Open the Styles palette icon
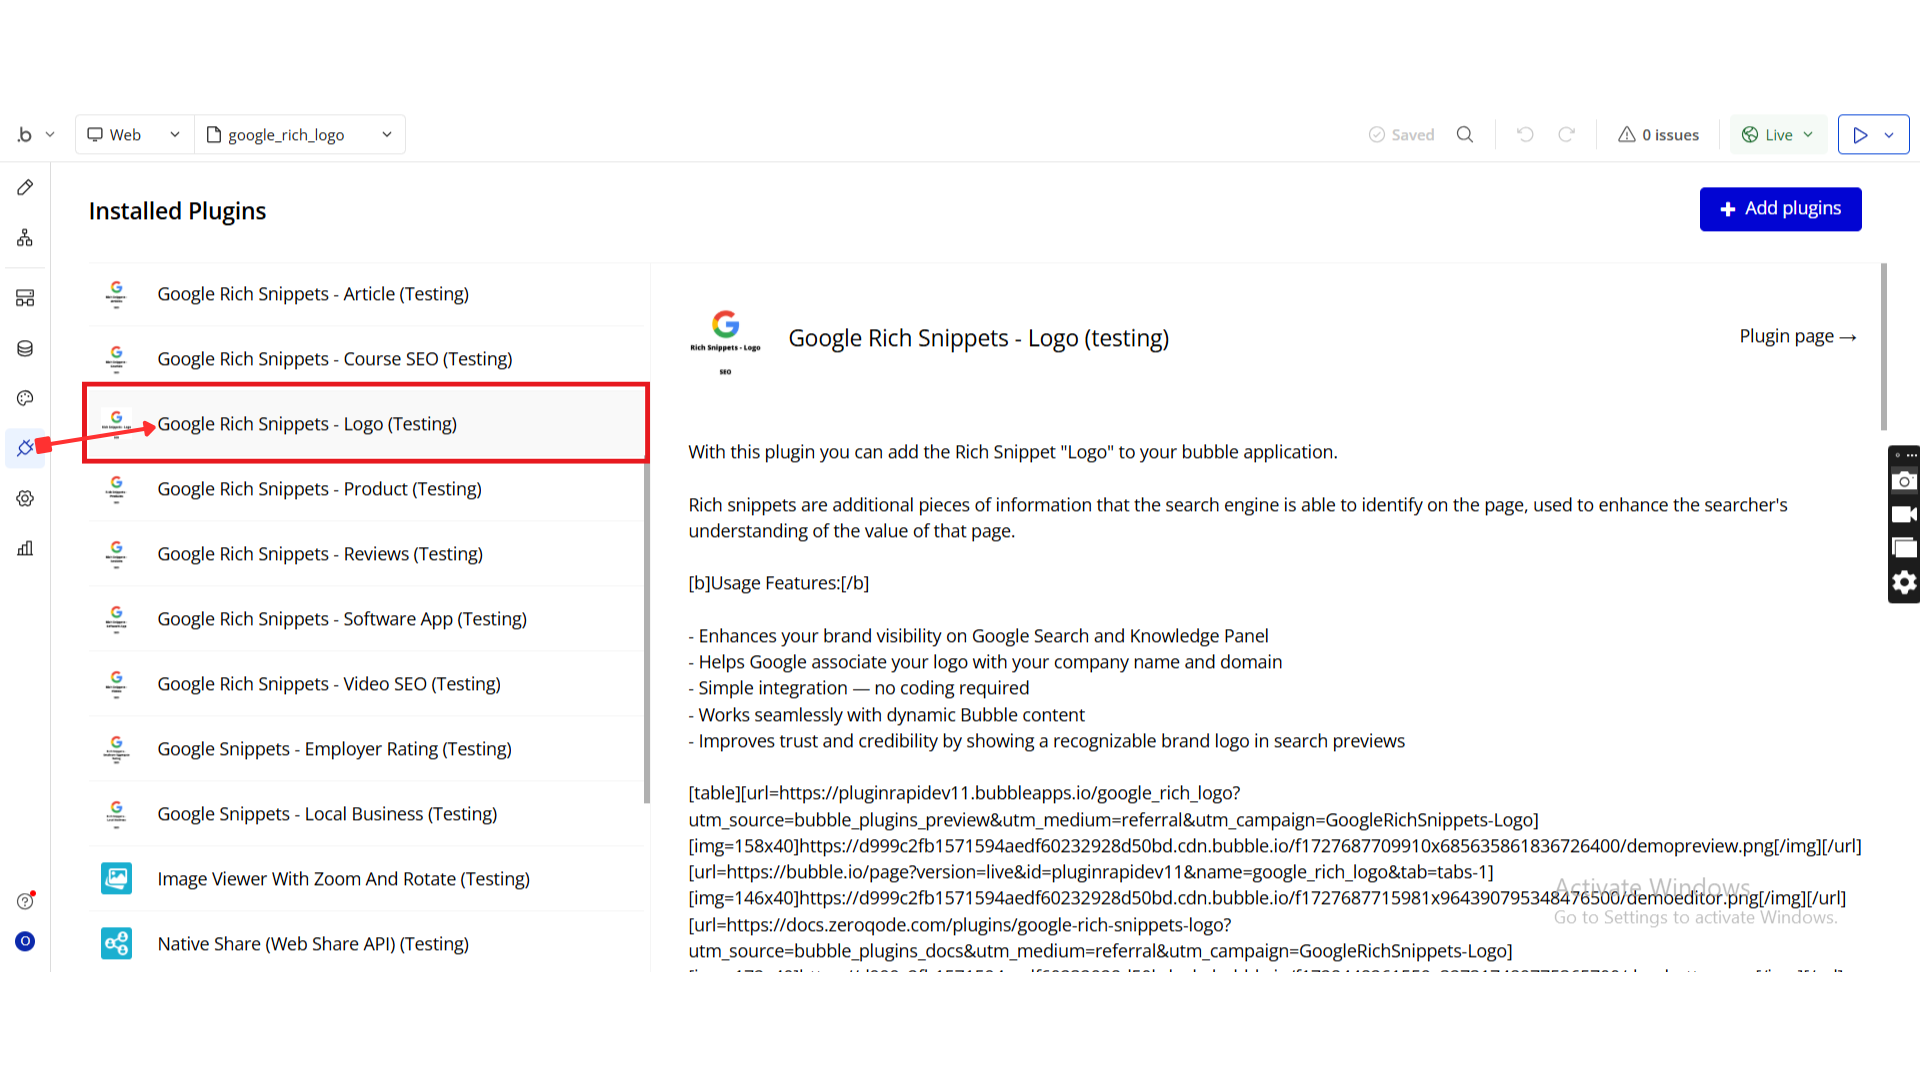Viewport: 1920px width, 1080px height. click(25, 398)
